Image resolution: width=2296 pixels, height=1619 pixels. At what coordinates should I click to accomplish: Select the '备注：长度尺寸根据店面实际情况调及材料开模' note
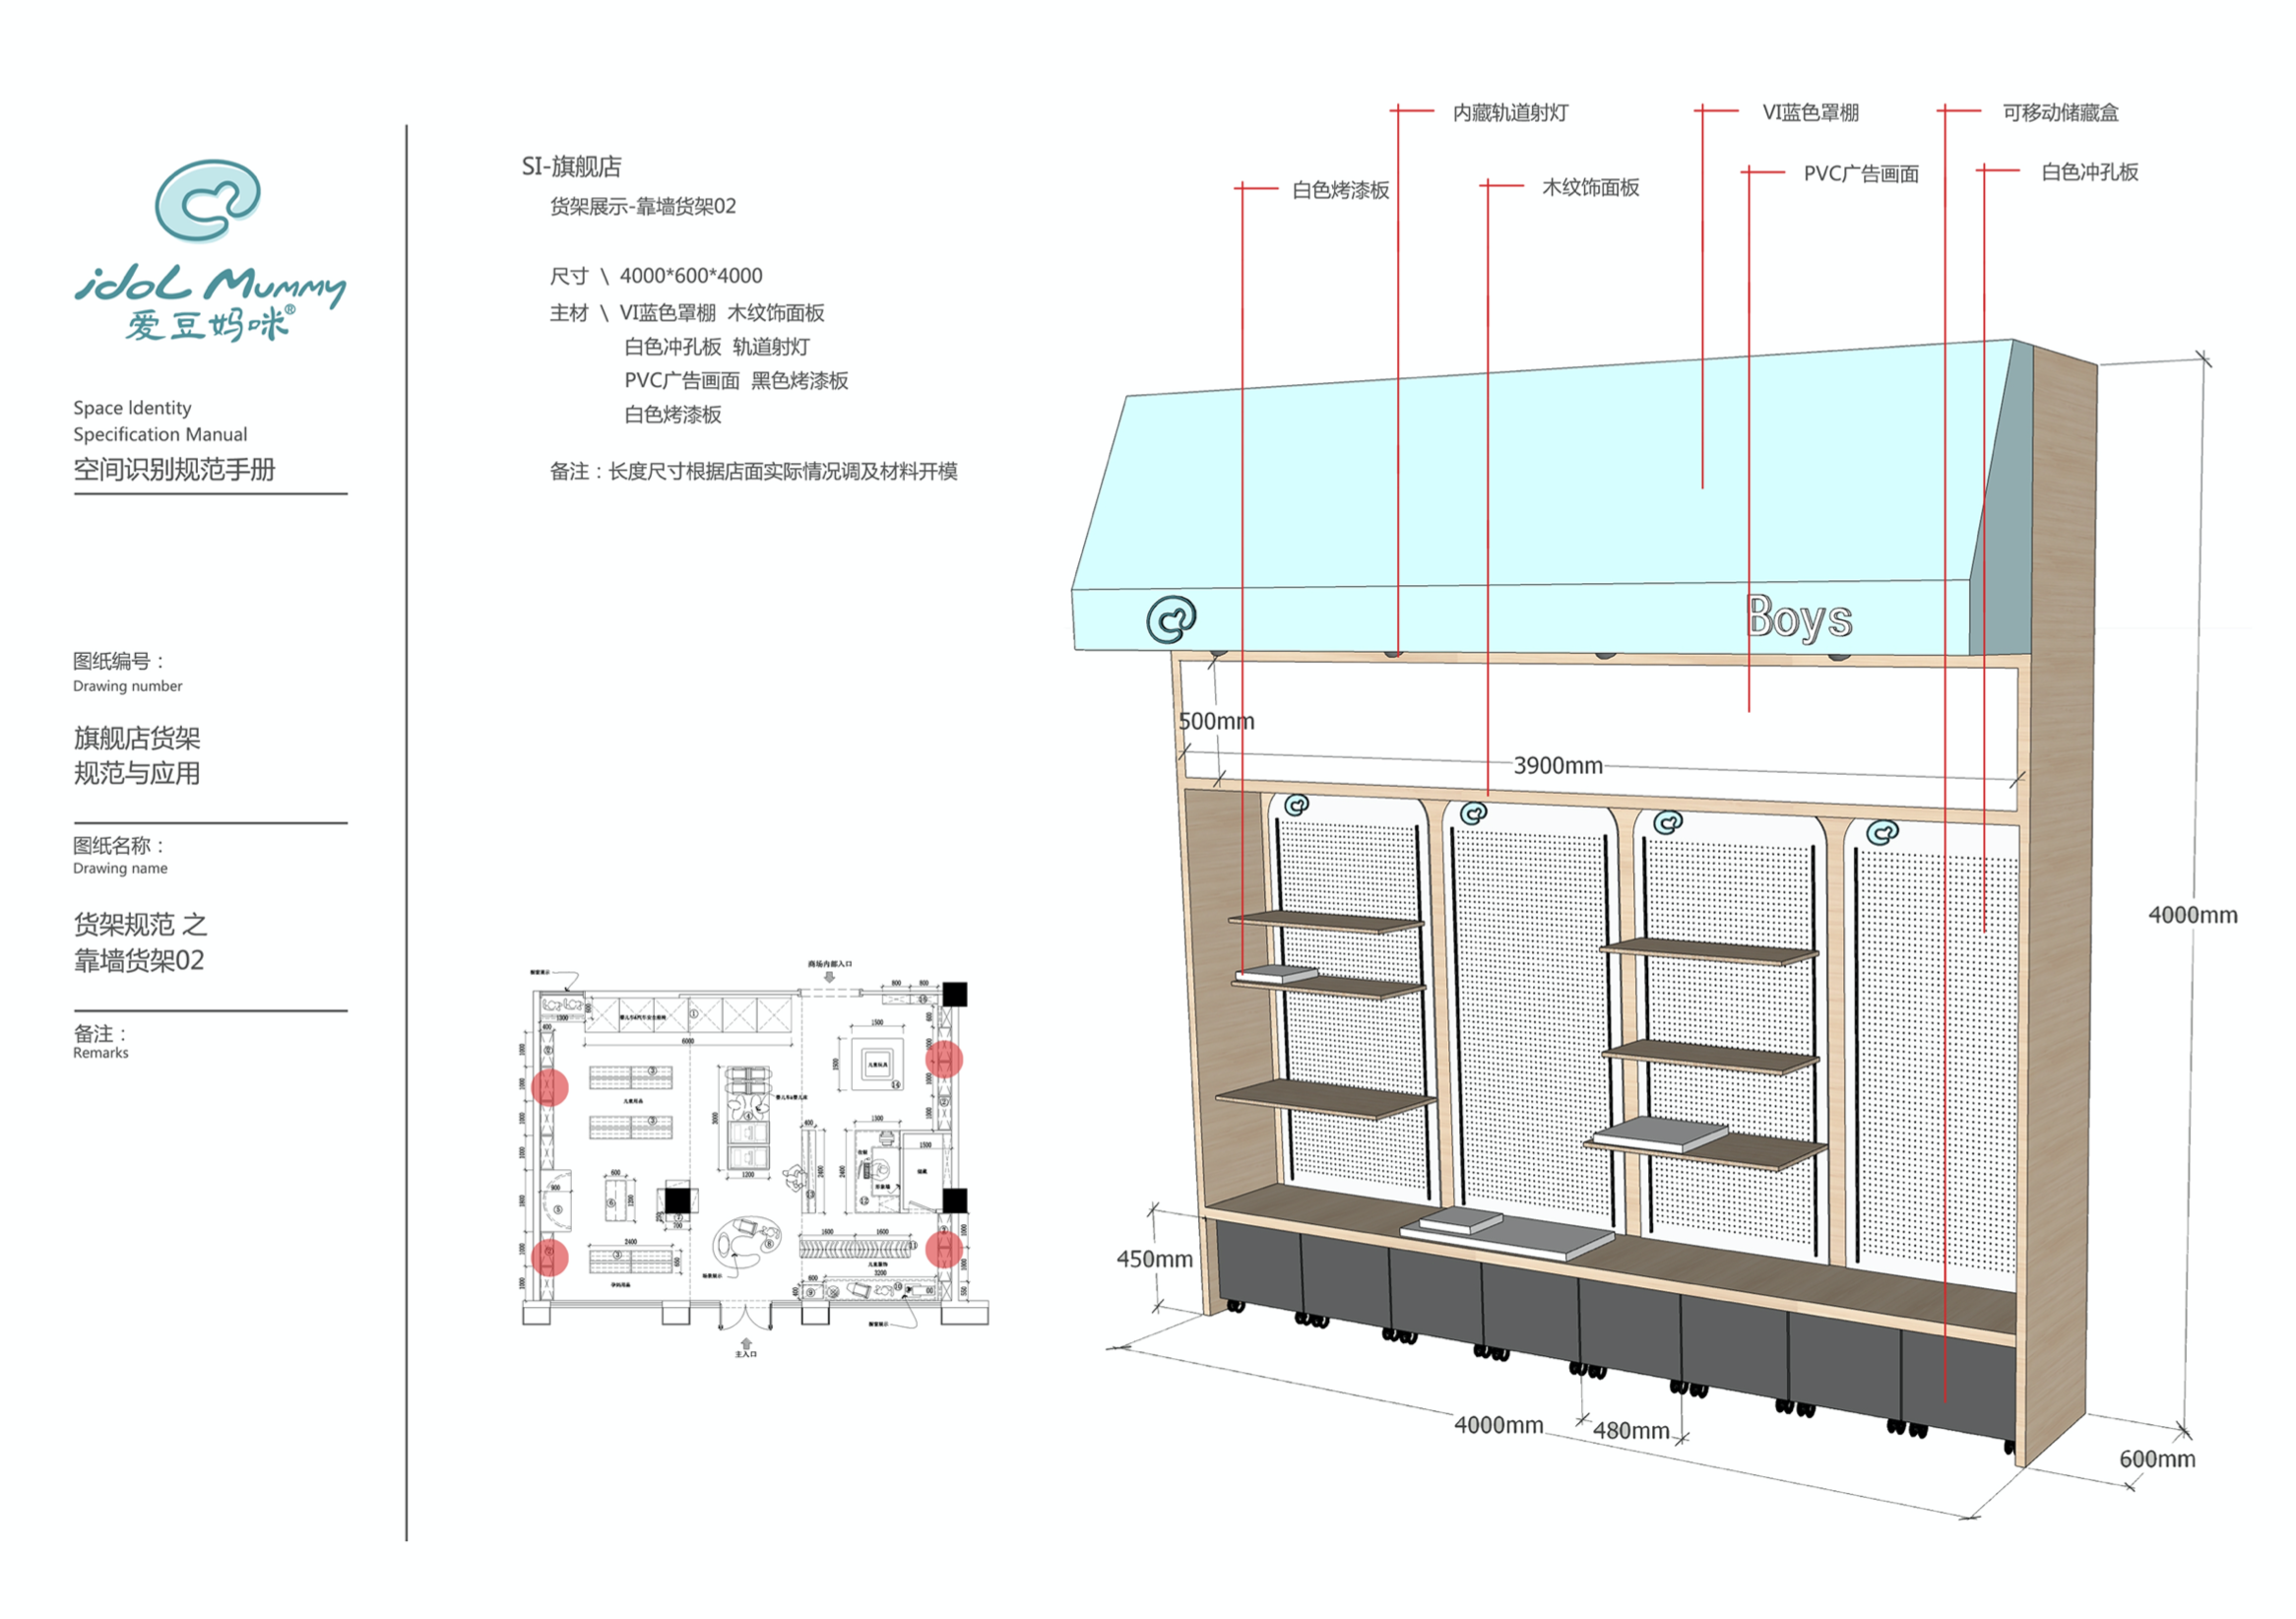coord(753,471)
